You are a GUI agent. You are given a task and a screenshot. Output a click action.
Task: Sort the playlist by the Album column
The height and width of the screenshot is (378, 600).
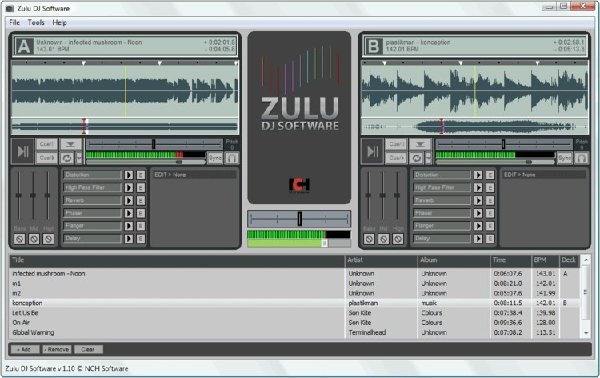click(454, 261)
